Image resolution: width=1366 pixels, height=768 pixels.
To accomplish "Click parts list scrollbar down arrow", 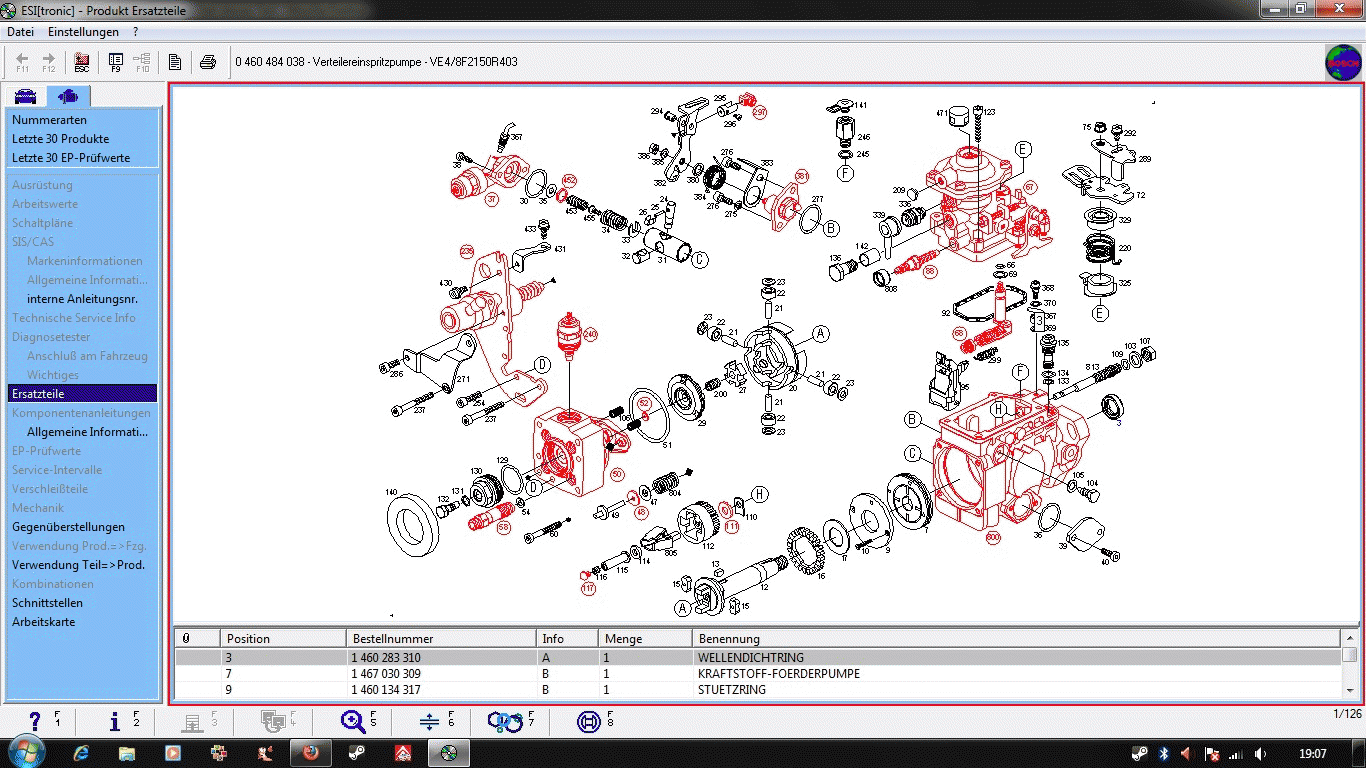I will (1350, 690).
